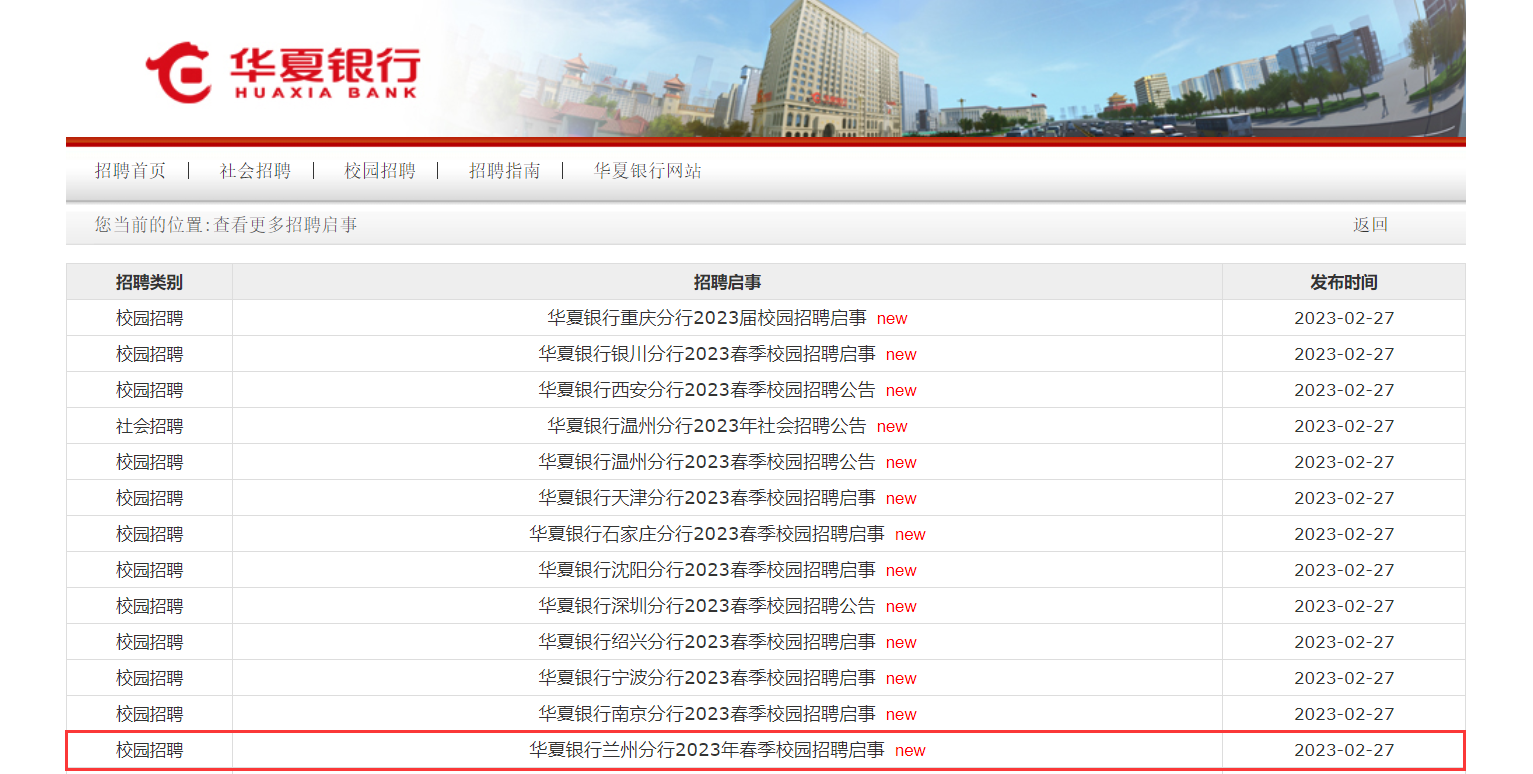
Task: Select 沈阳分行2023春季校园招聘启事
Action: point(706,570)
